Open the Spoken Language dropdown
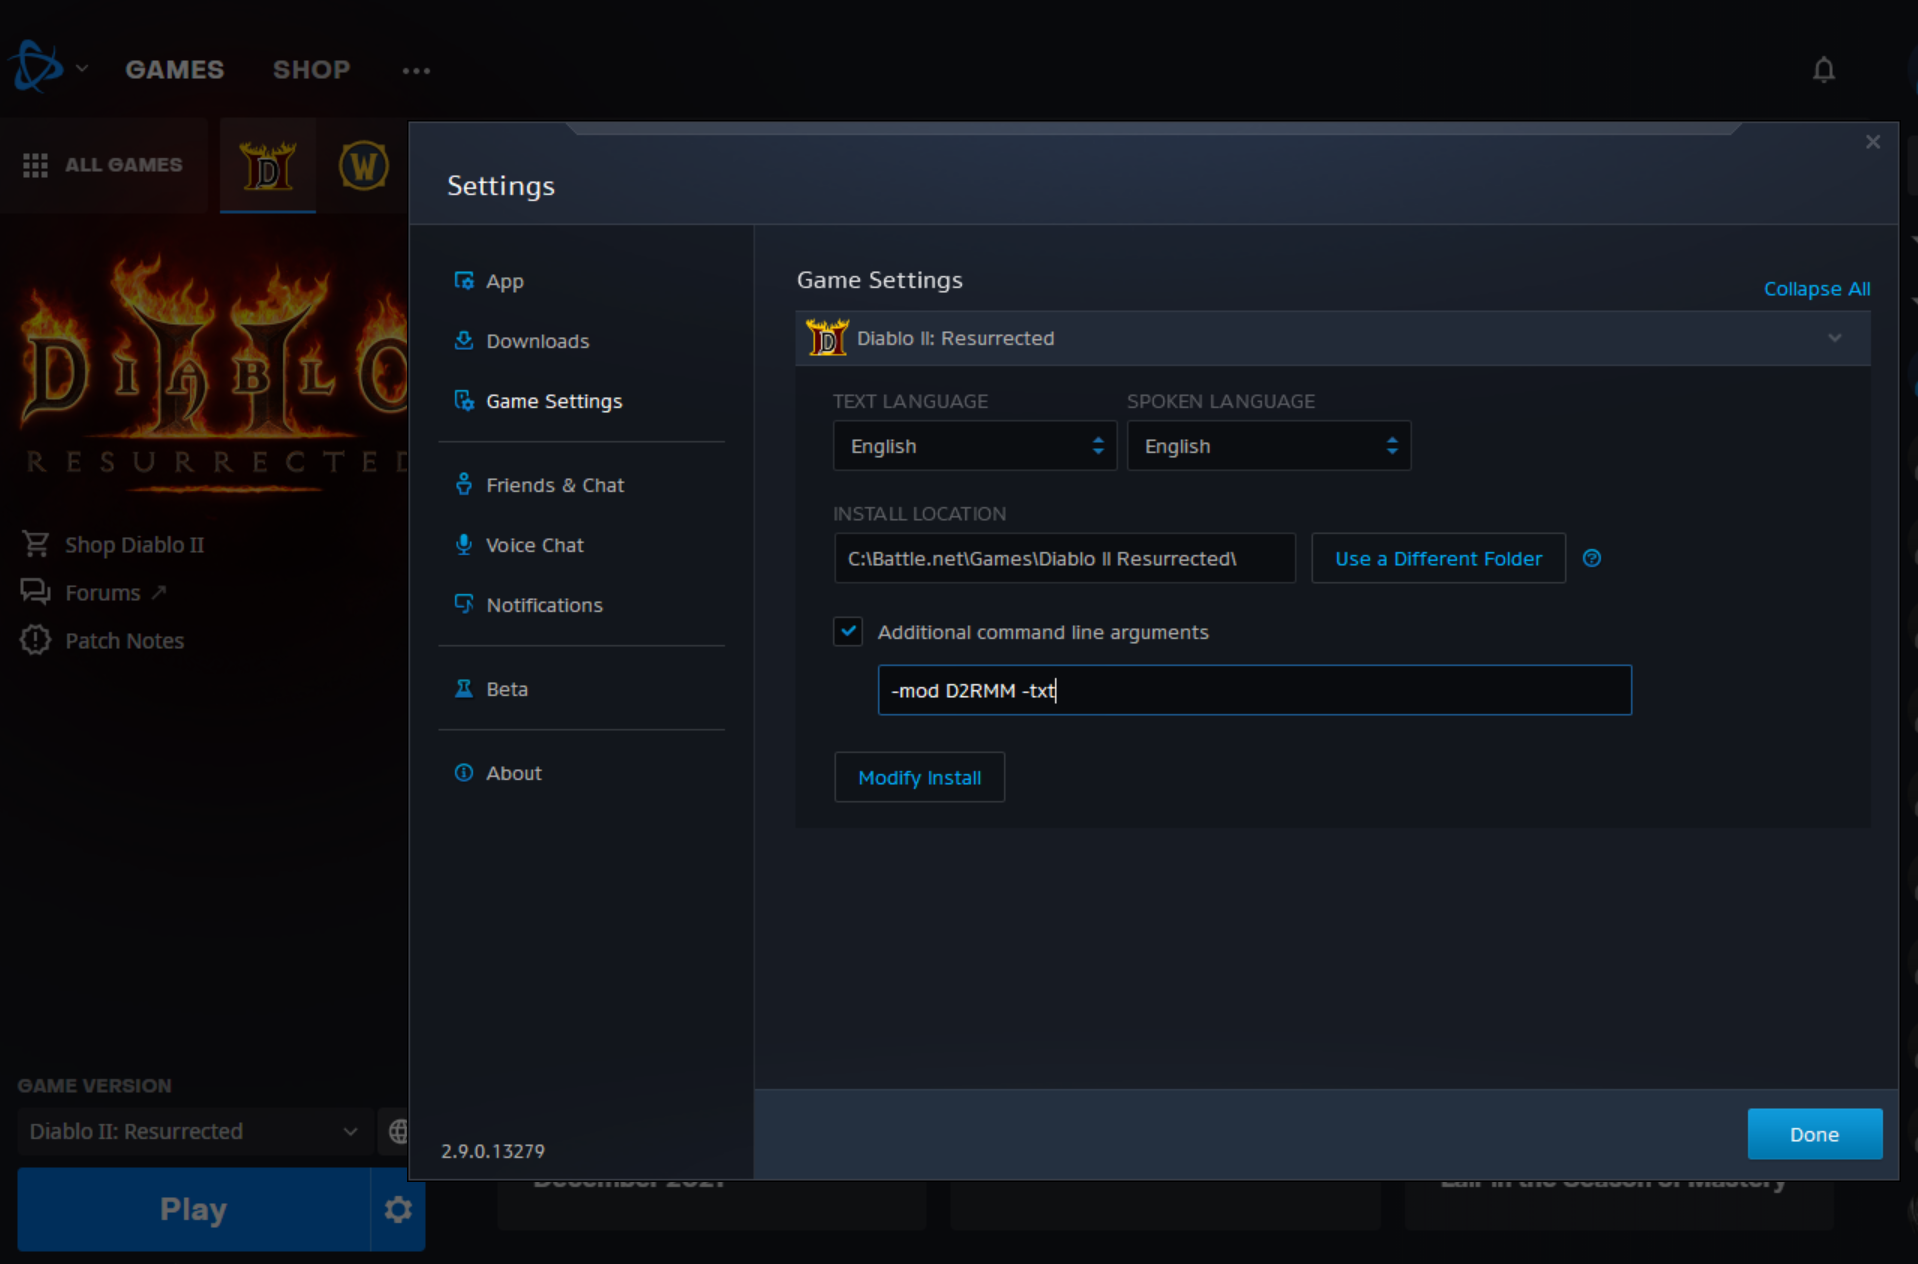The height and width of the screenshot is (1264, 1918). (x=1269, y=446)
